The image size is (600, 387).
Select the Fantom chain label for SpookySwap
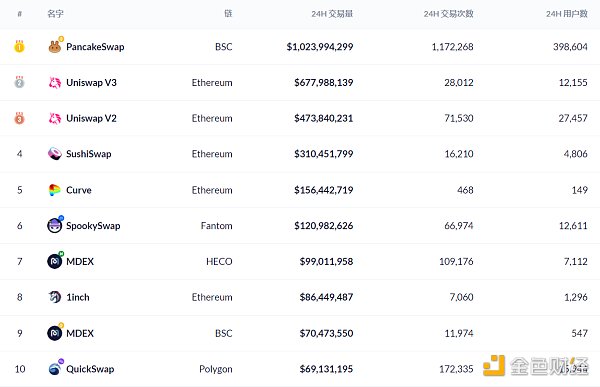217,226
